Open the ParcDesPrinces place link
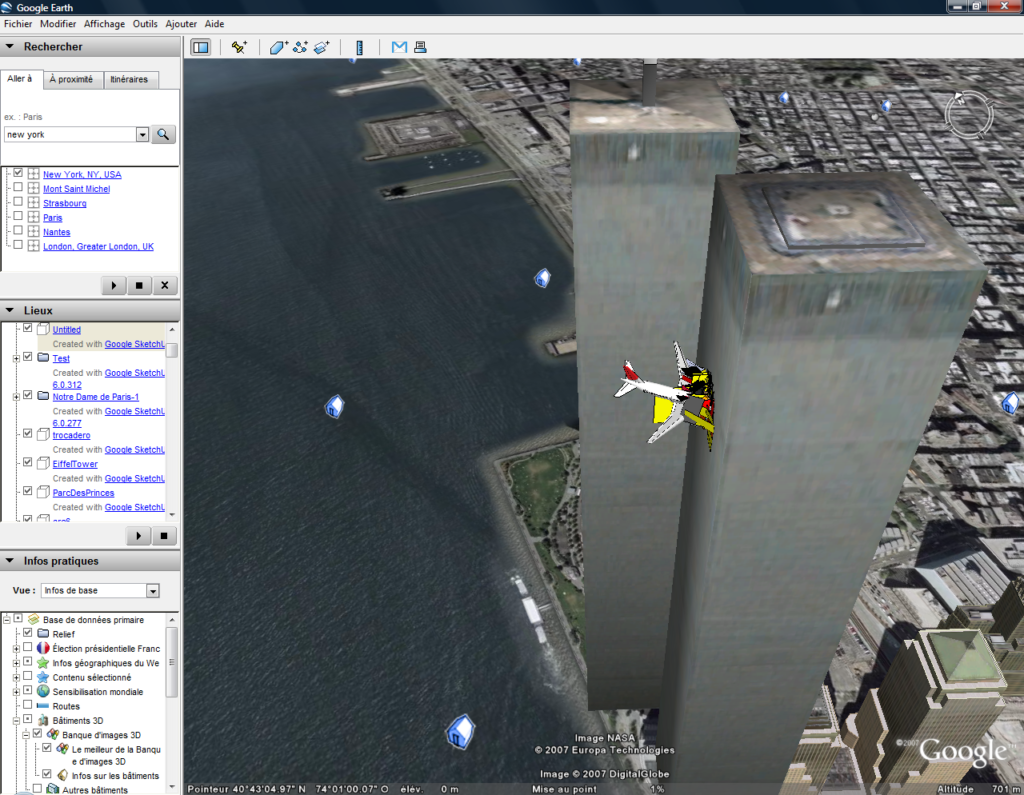The width and height of the screenshot is (1024, 795). click(83, 493)
